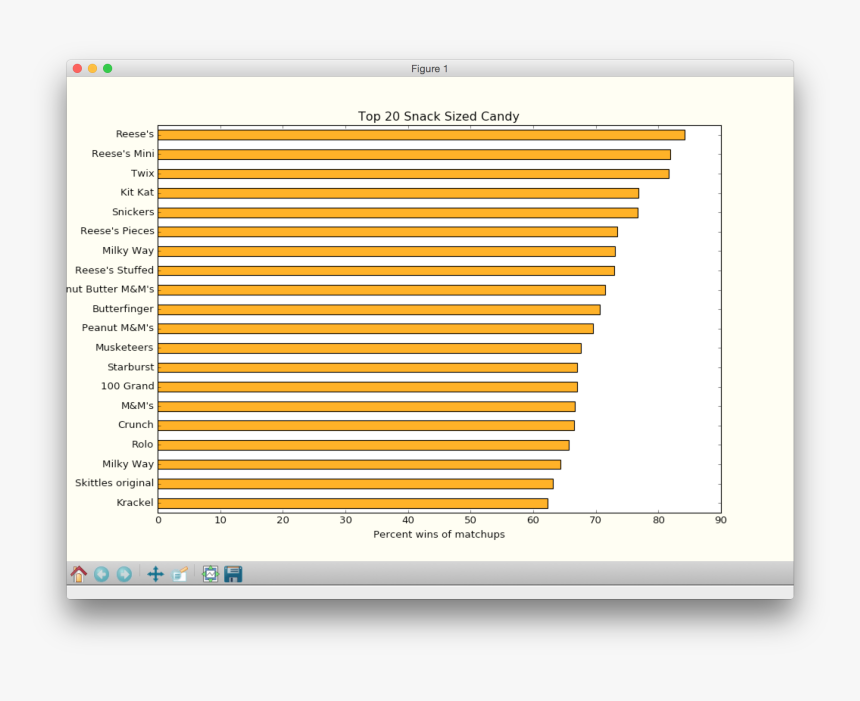Click the Forward arrow for next view
The image size is (860, 701).
pyautogui.click(x=124, y=574)
